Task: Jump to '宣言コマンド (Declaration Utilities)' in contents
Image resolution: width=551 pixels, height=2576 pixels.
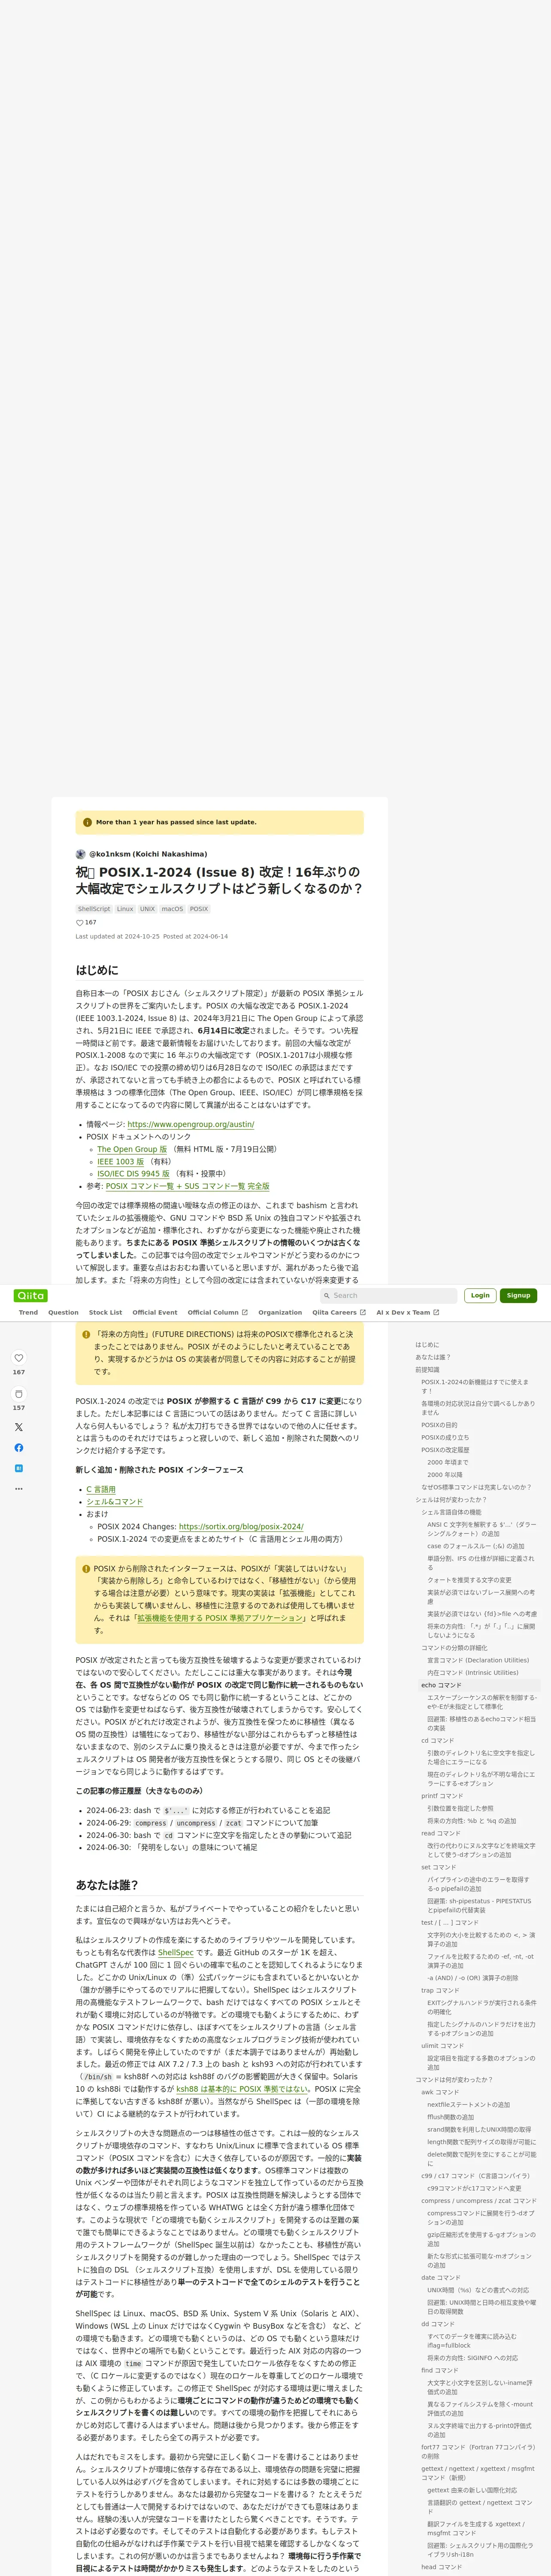Action: [x=478, y=1660]
